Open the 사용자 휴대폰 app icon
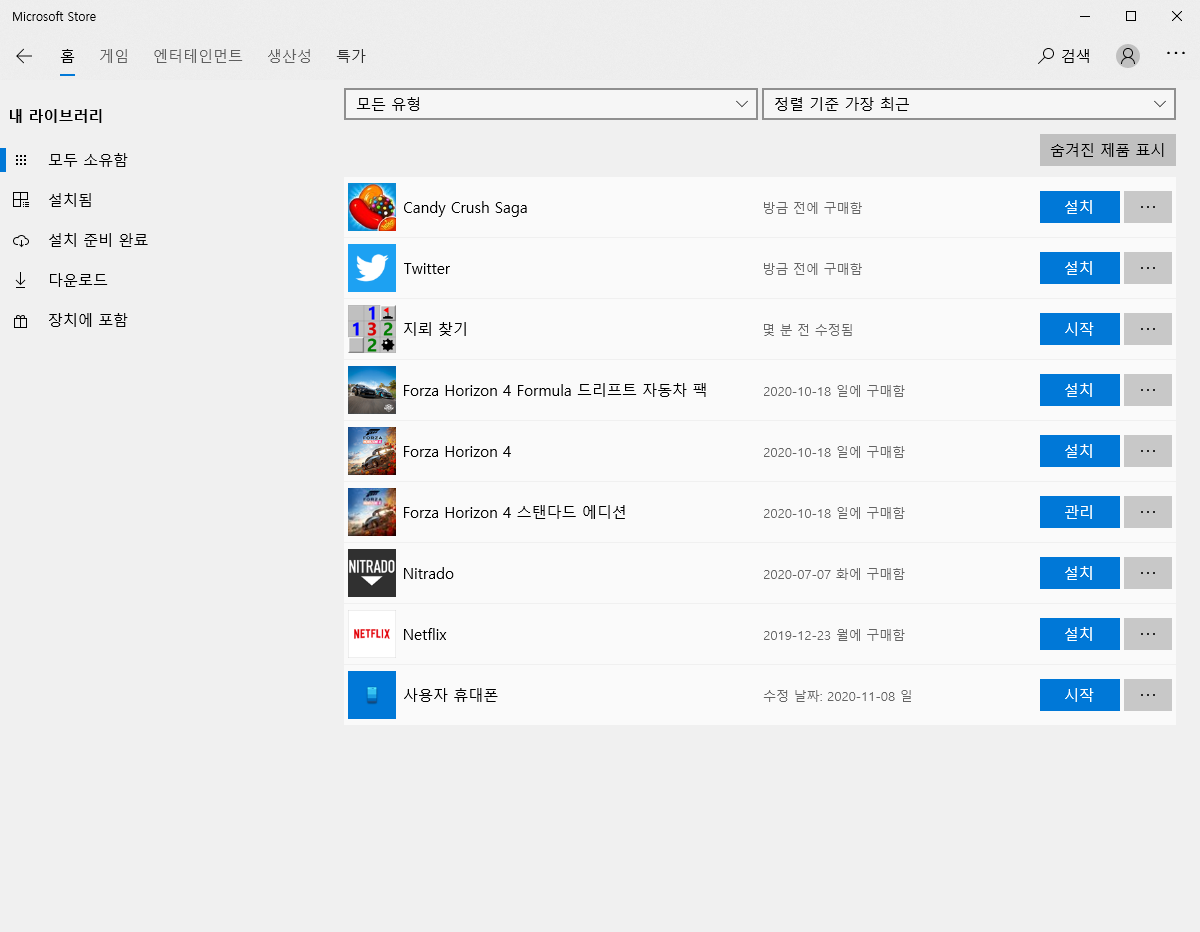Viewport: 1200px width, 932px height. point(372,695)
